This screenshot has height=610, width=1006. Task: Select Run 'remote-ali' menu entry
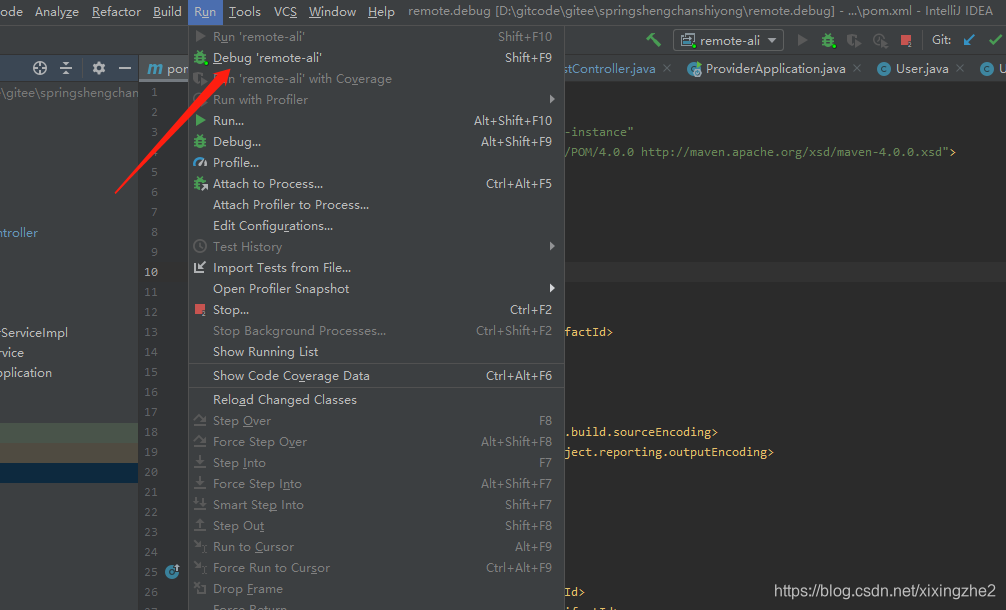[x=377, y=37]
